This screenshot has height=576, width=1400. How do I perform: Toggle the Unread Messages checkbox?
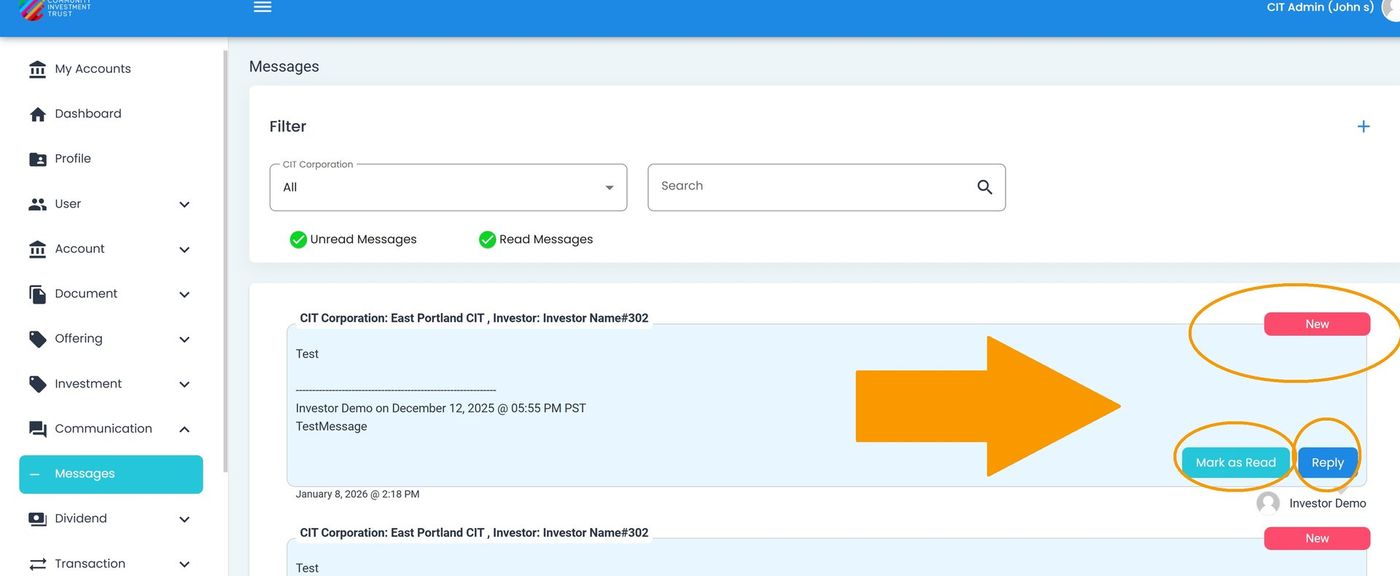click(x=298, y=240)
